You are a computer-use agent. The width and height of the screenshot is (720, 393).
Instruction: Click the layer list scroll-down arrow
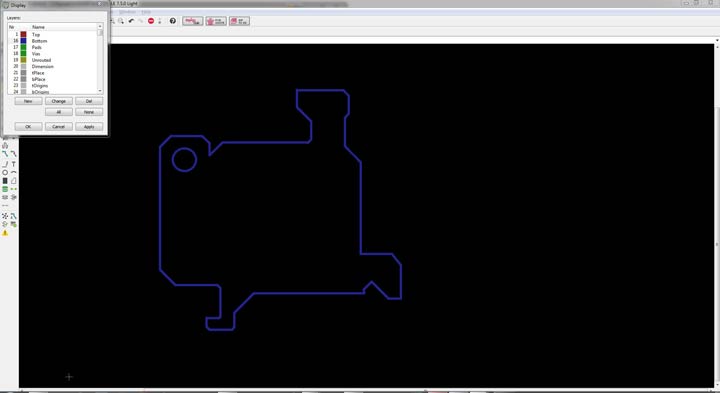100,91
